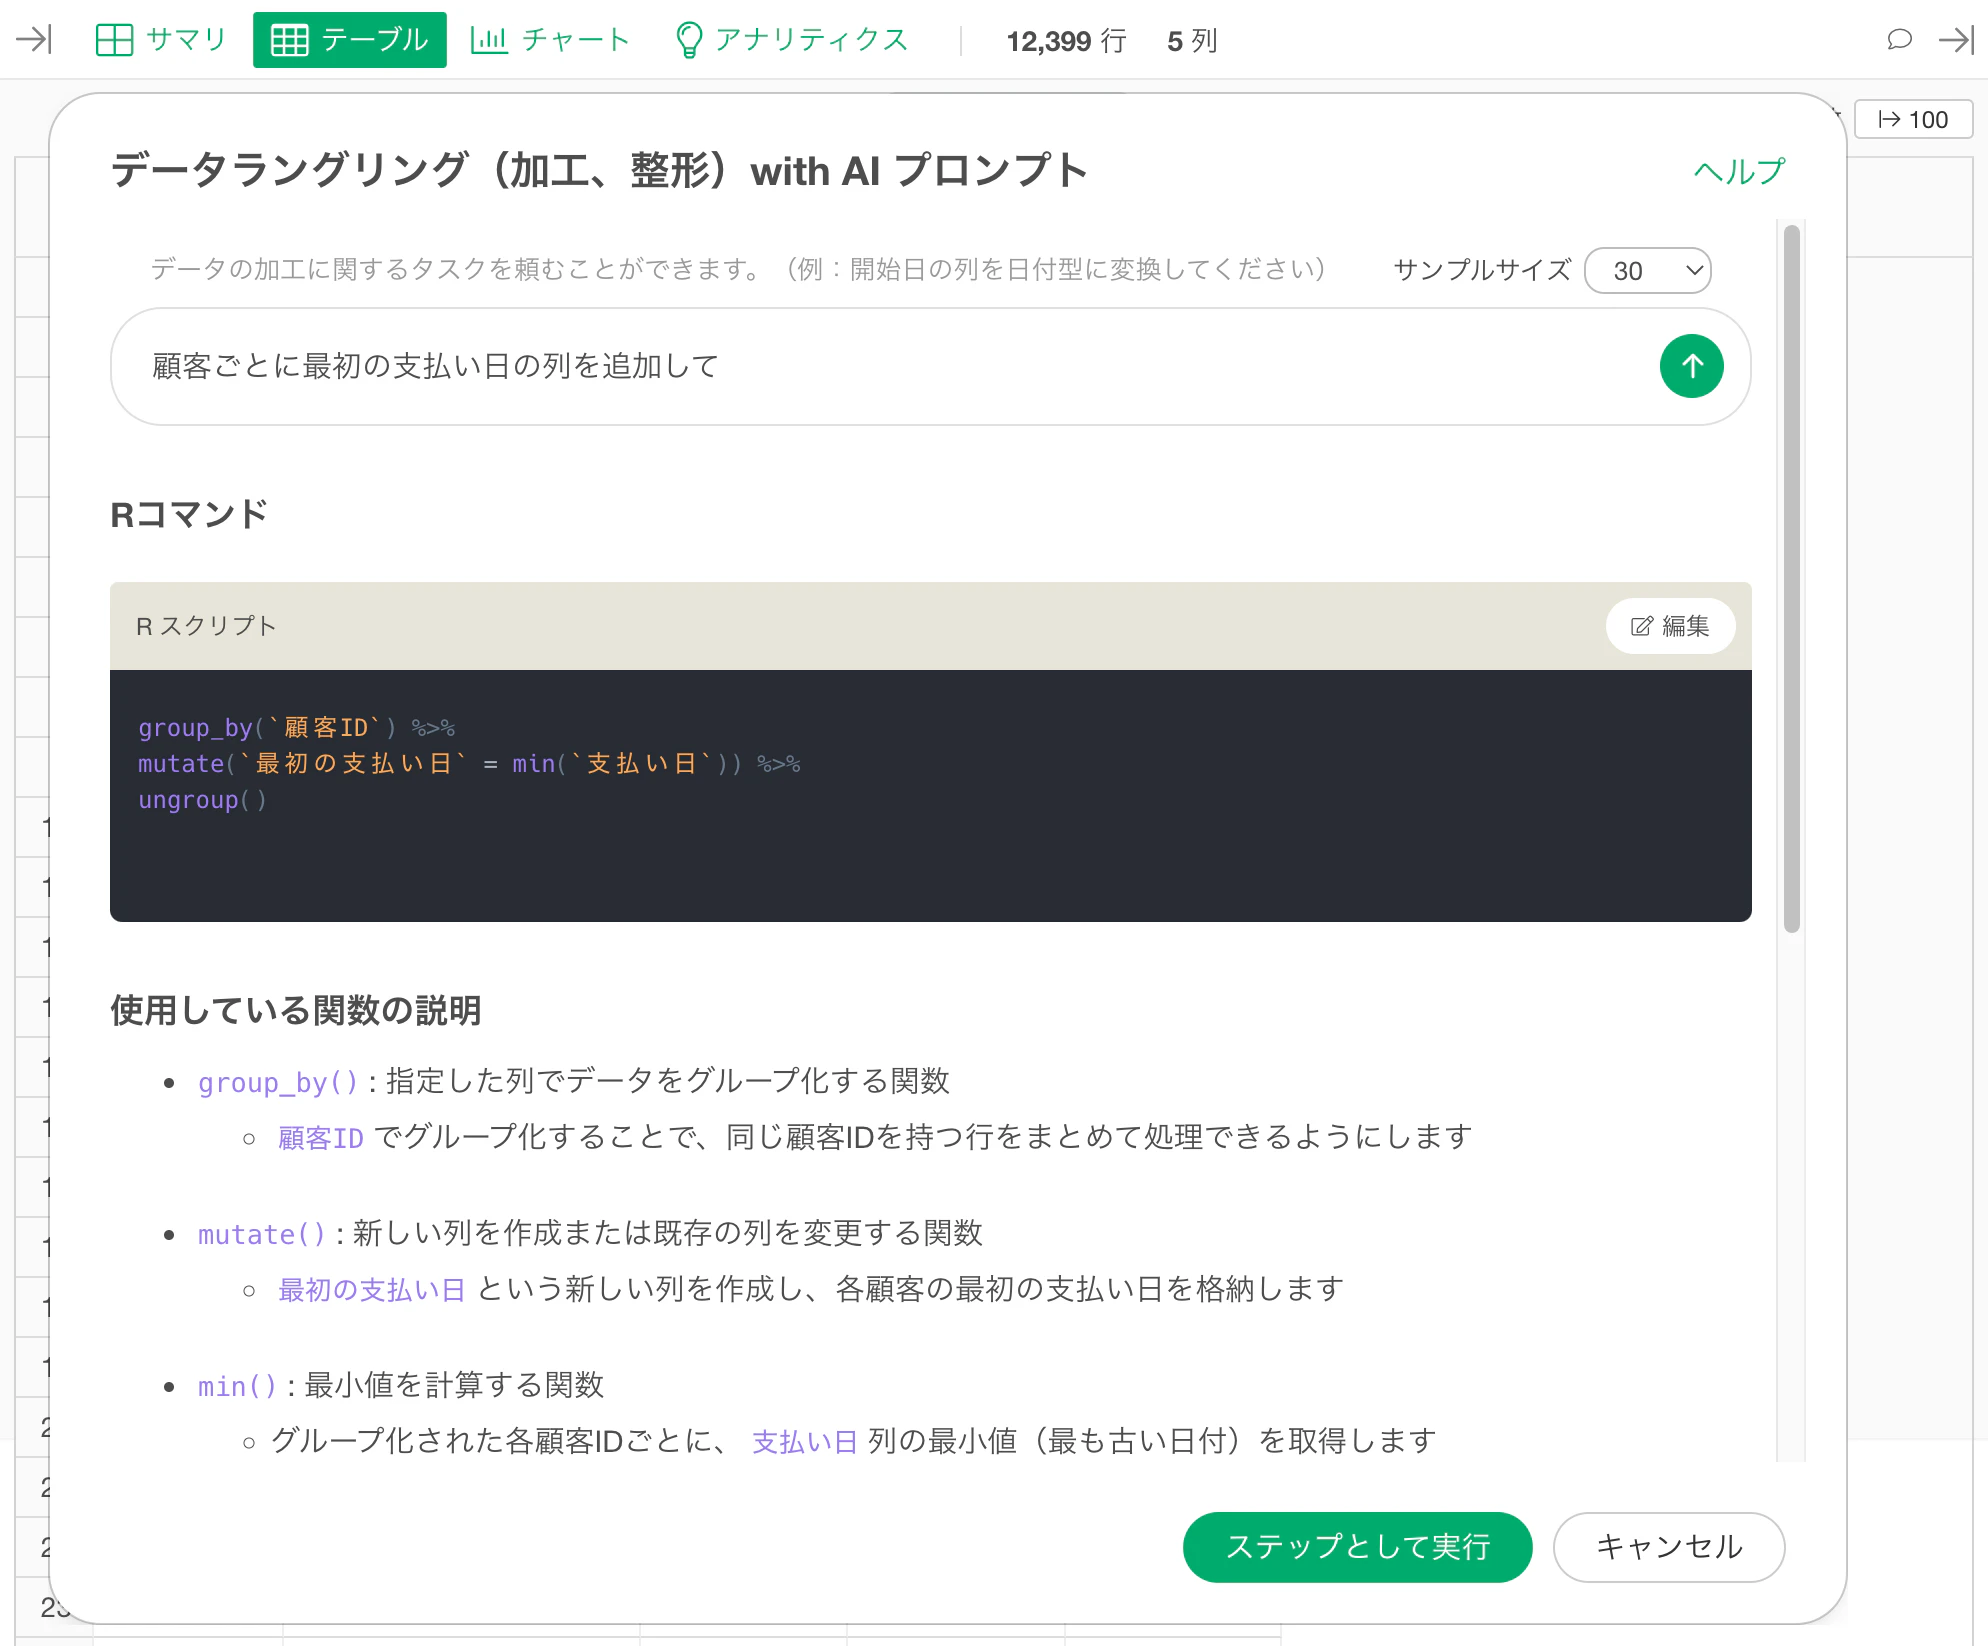Open the comments speech bubble icon

1899,40
